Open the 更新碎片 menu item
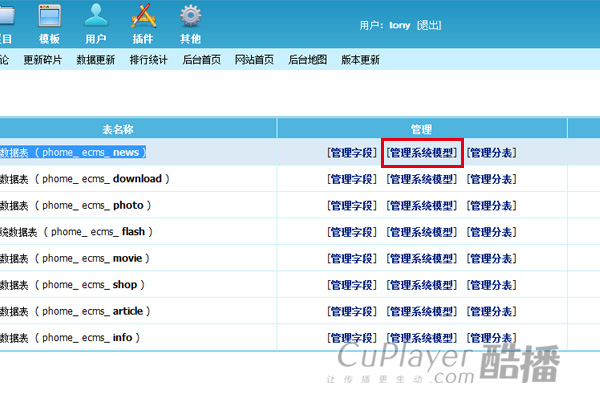The width and height of the screenshot is (600, 400). click(x=42, y=60)
